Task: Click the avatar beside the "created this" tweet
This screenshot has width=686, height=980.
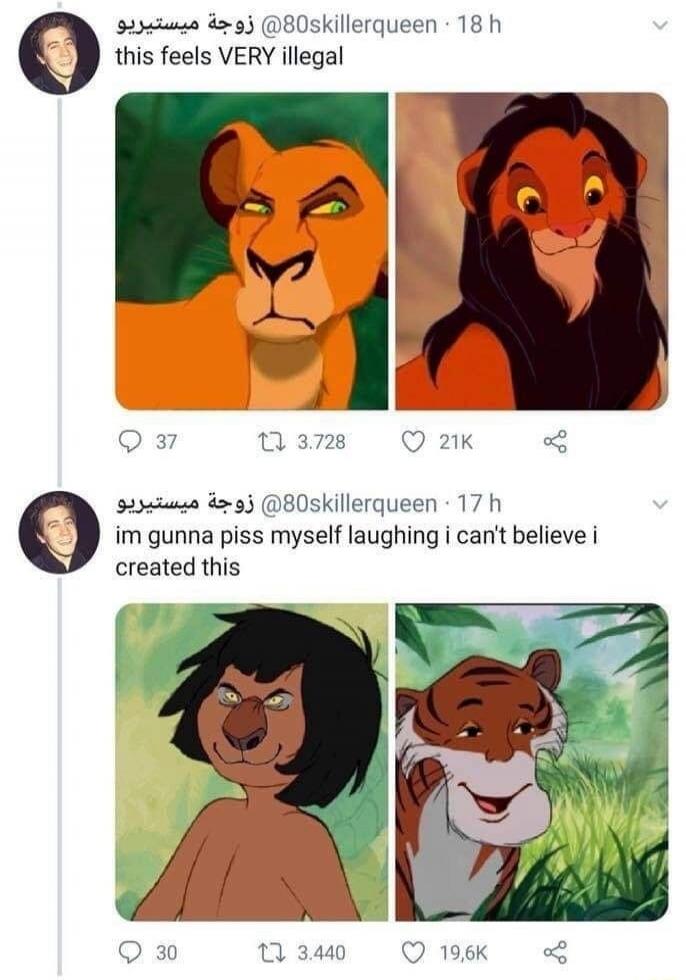Action: coord(59,532)
